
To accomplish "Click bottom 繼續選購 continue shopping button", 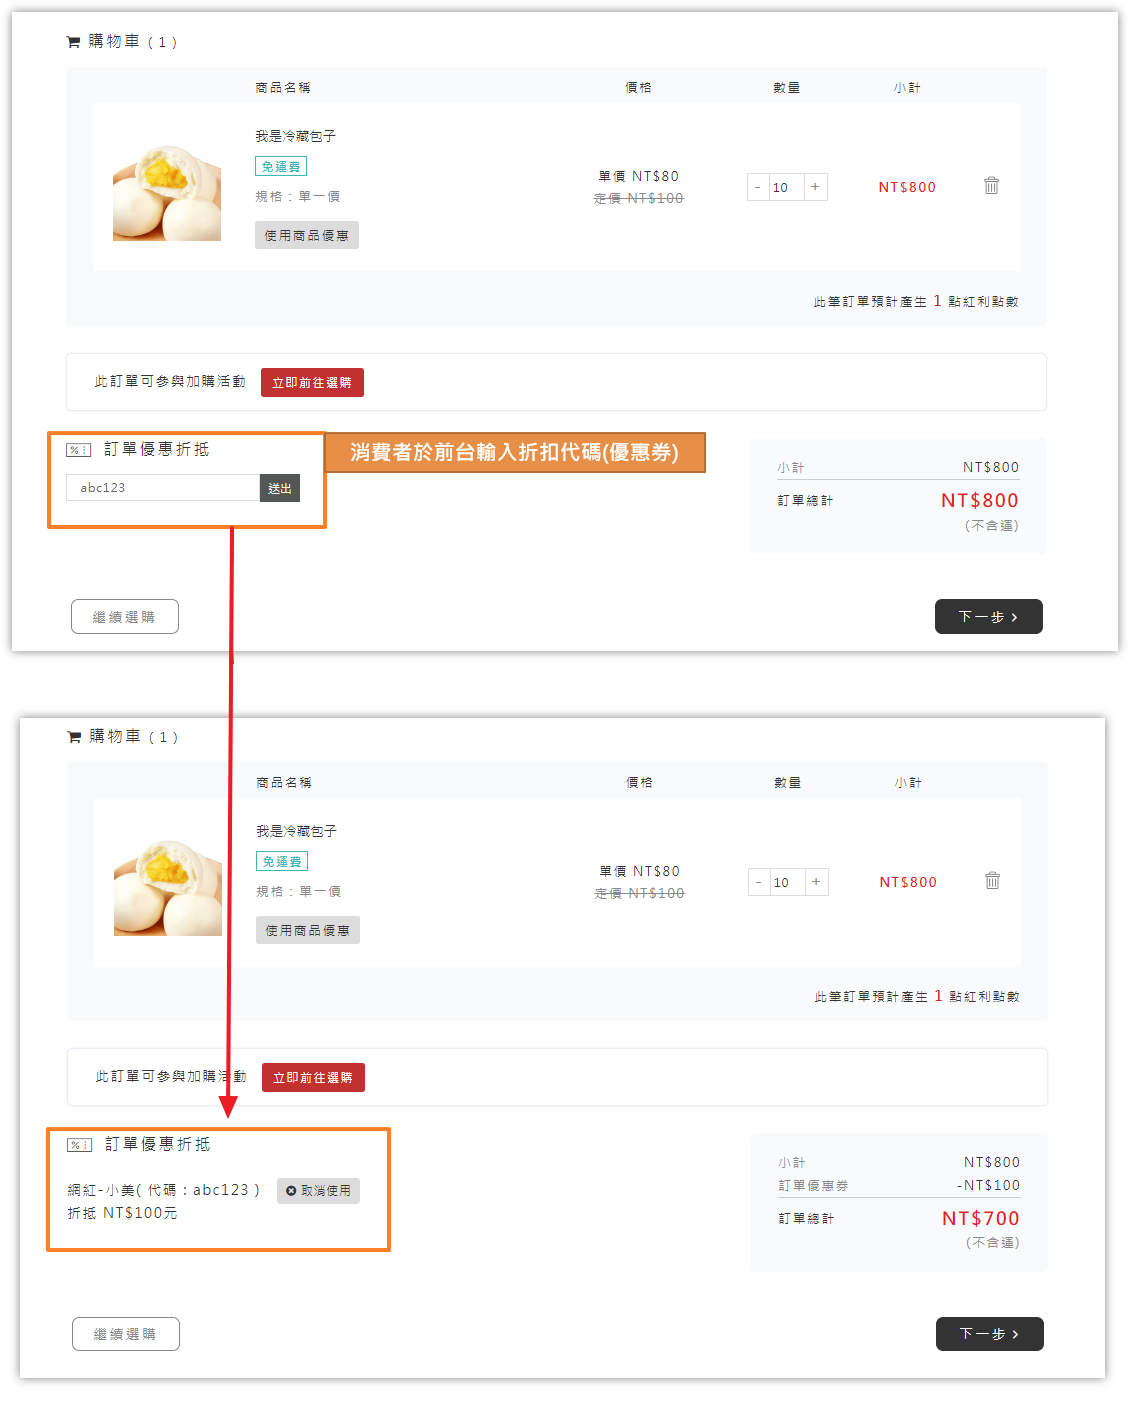I will pyautogui.click(x=126, y=1334).
